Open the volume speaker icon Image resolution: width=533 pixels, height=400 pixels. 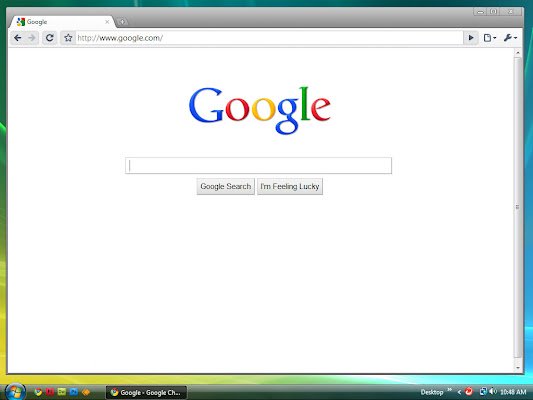click(493, 392)
